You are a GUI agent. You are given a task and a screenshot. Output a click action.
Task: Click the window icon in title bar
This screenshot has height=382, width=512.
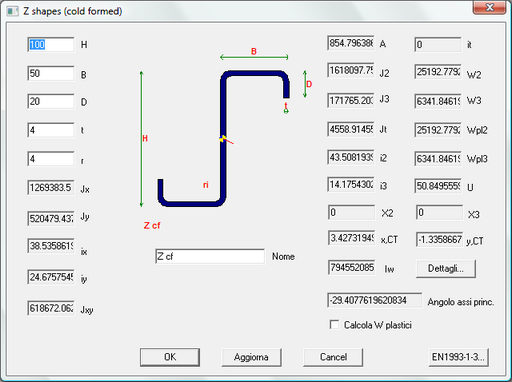12,11
